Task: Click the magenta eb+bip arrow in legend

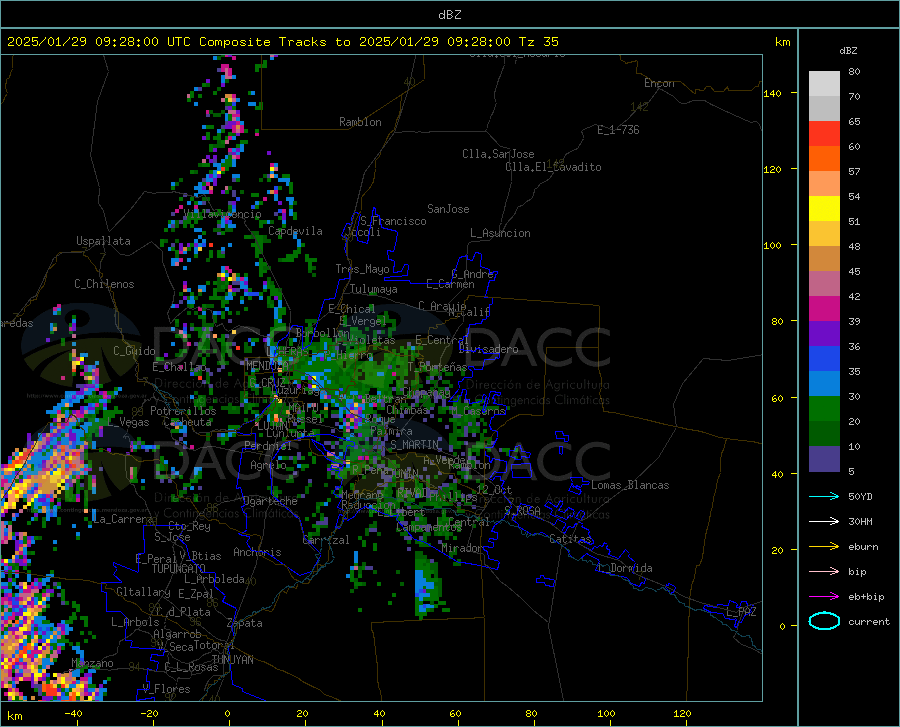Action: coord(824,597)
